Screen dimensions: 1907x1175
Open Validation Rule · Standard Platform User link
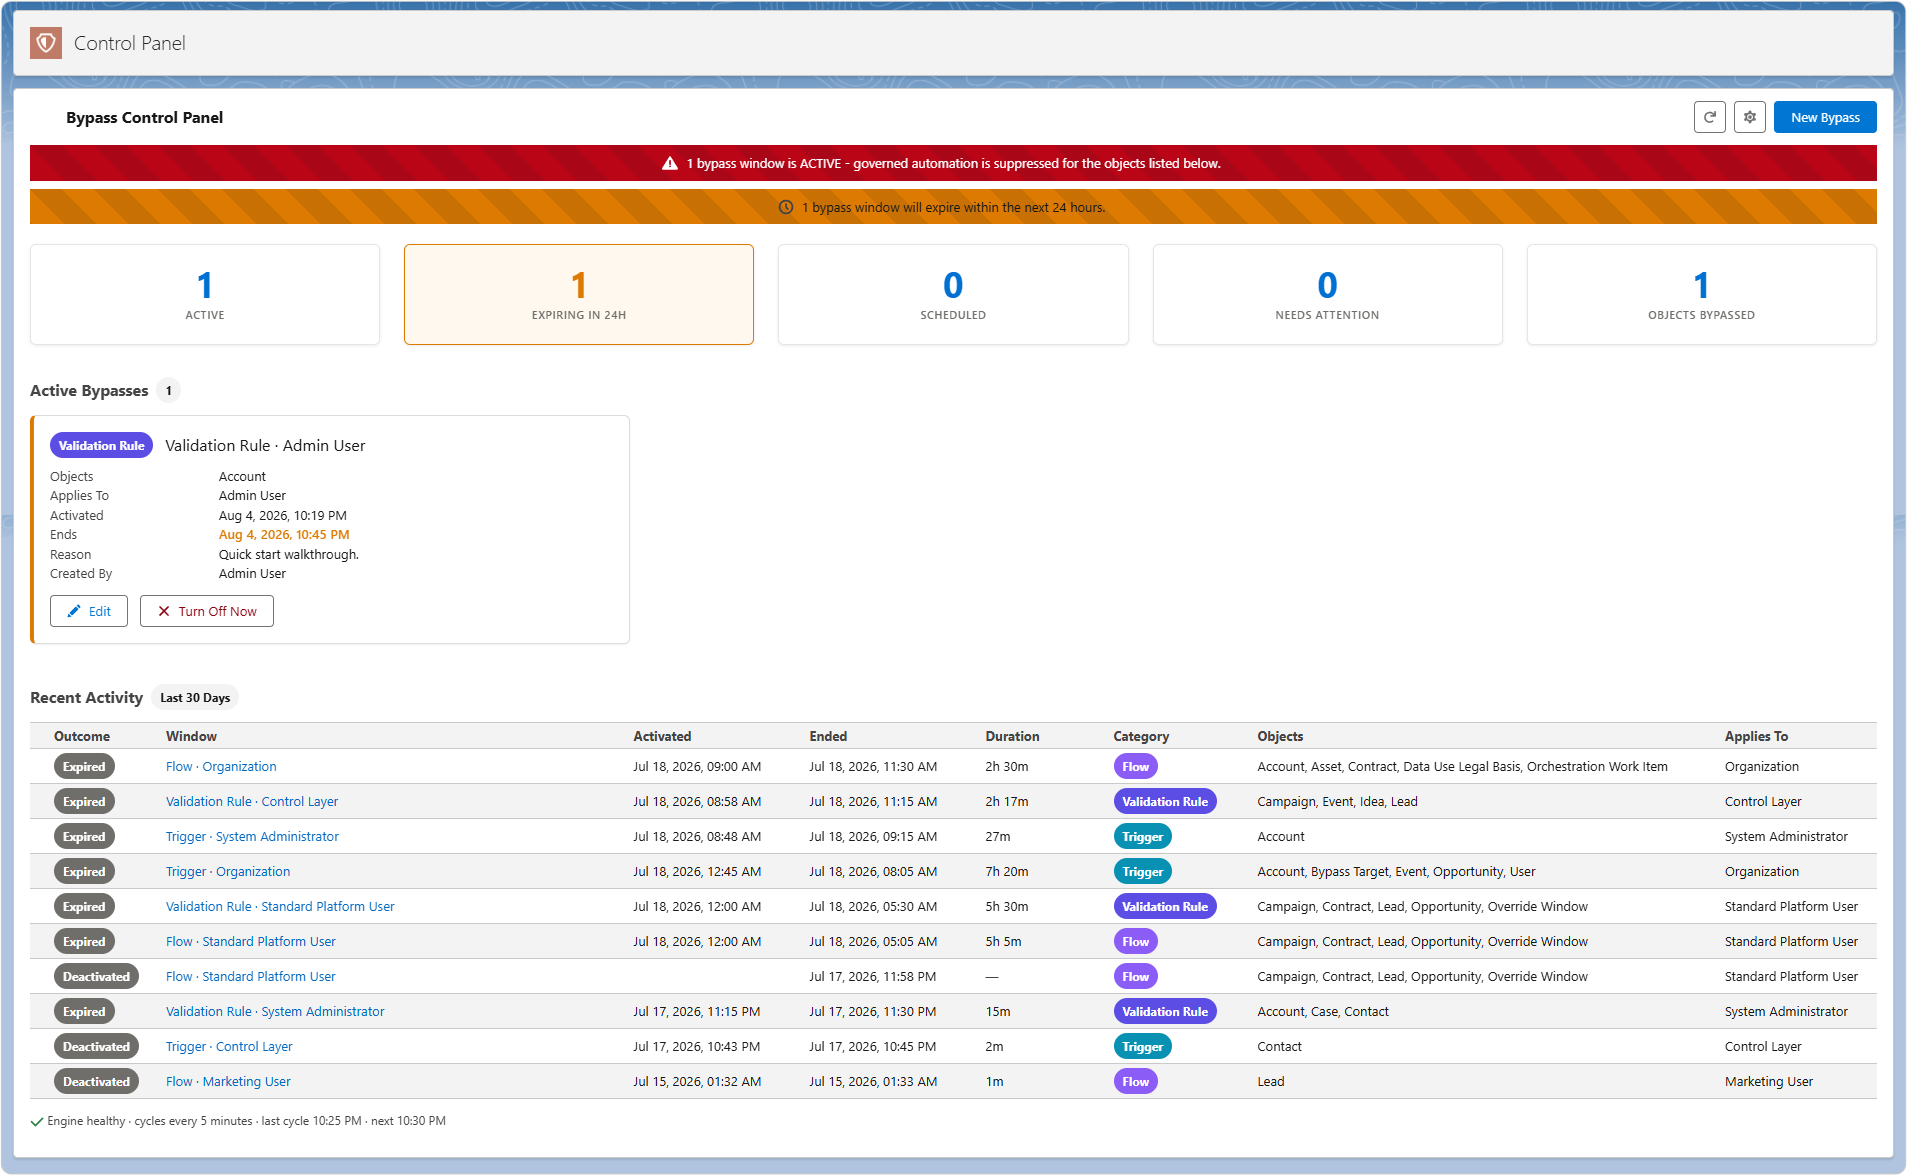[x=280, y=906]
